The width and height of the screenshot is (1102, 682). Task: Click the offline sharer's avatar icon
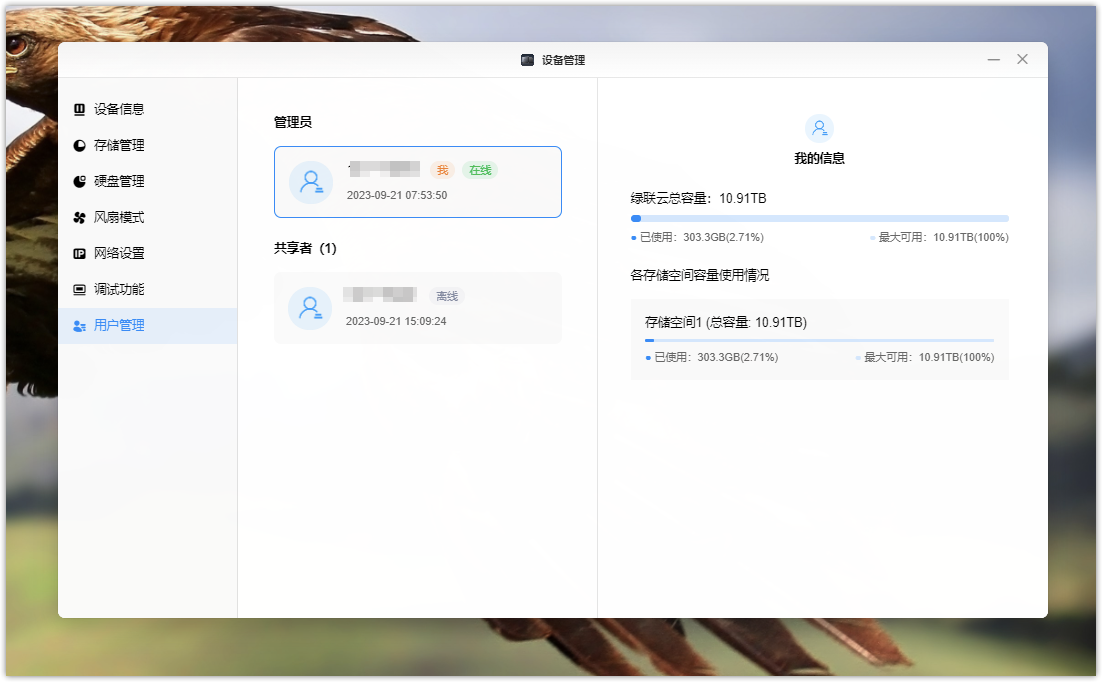coord(310,308)
